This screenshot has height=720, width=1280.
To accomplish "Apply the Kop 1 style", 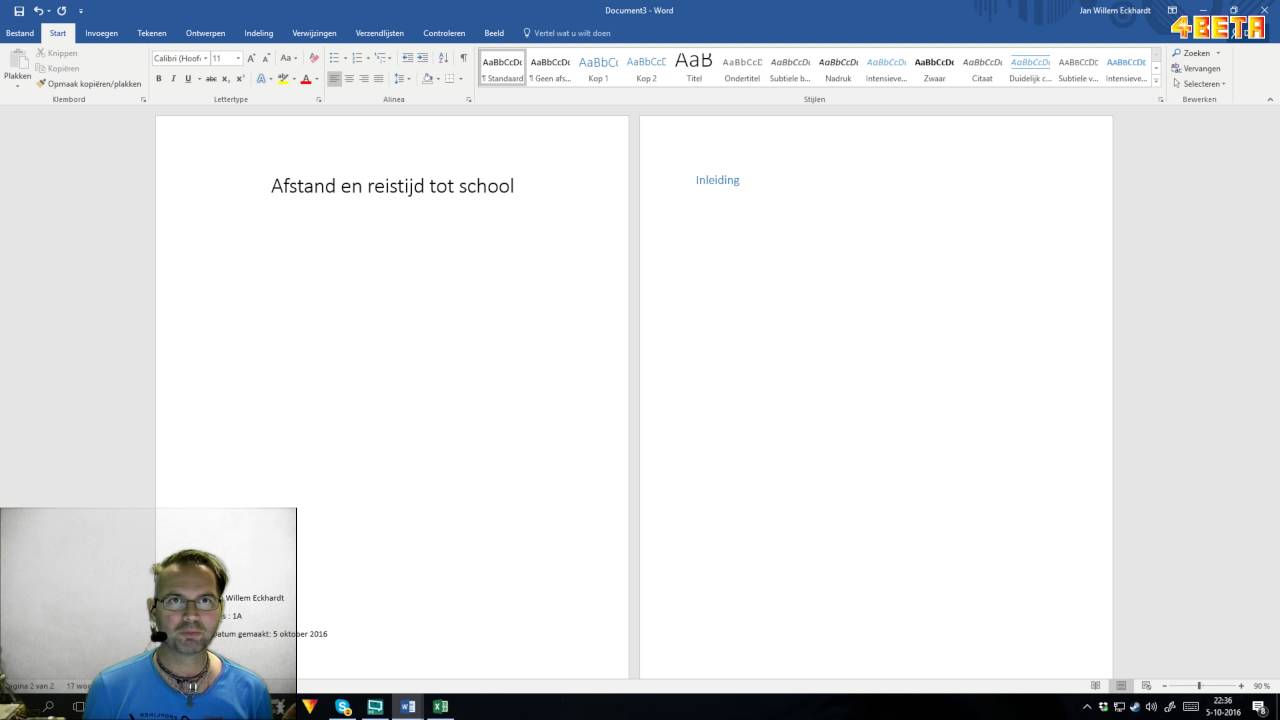I will pyautogui.click(x=598, y=68).
